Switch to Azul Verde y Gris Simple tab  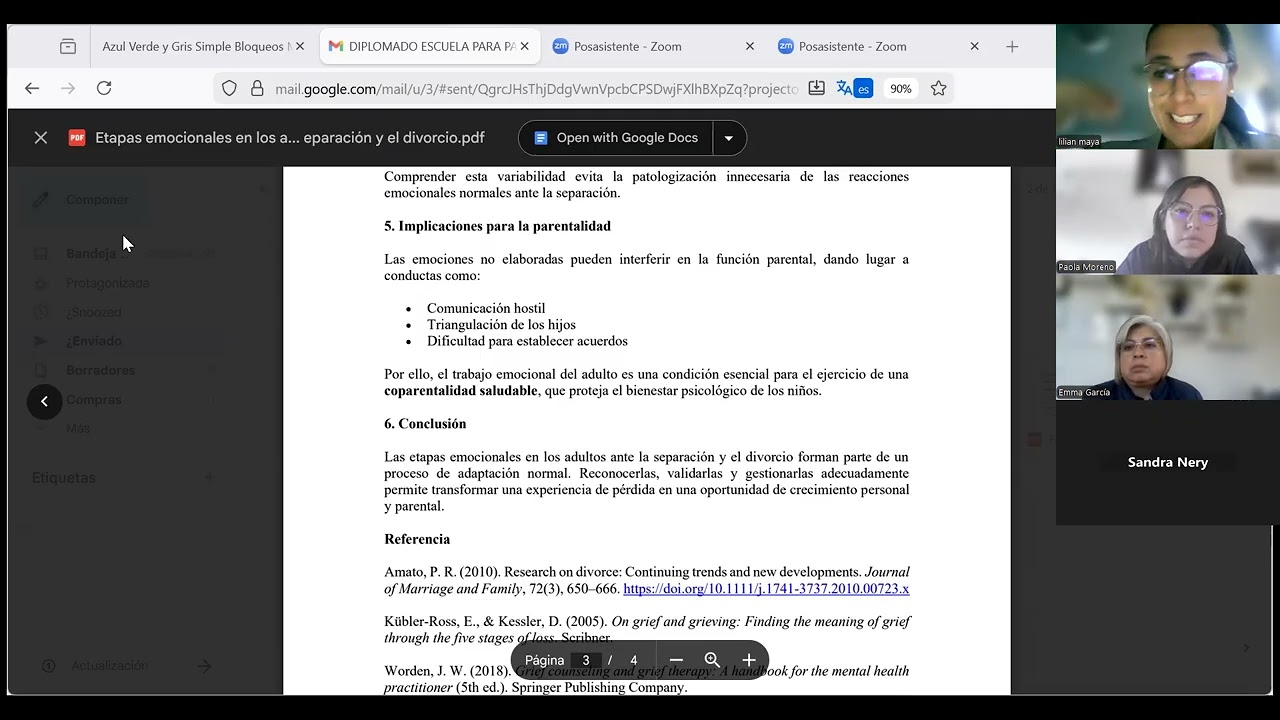point(197,46)
